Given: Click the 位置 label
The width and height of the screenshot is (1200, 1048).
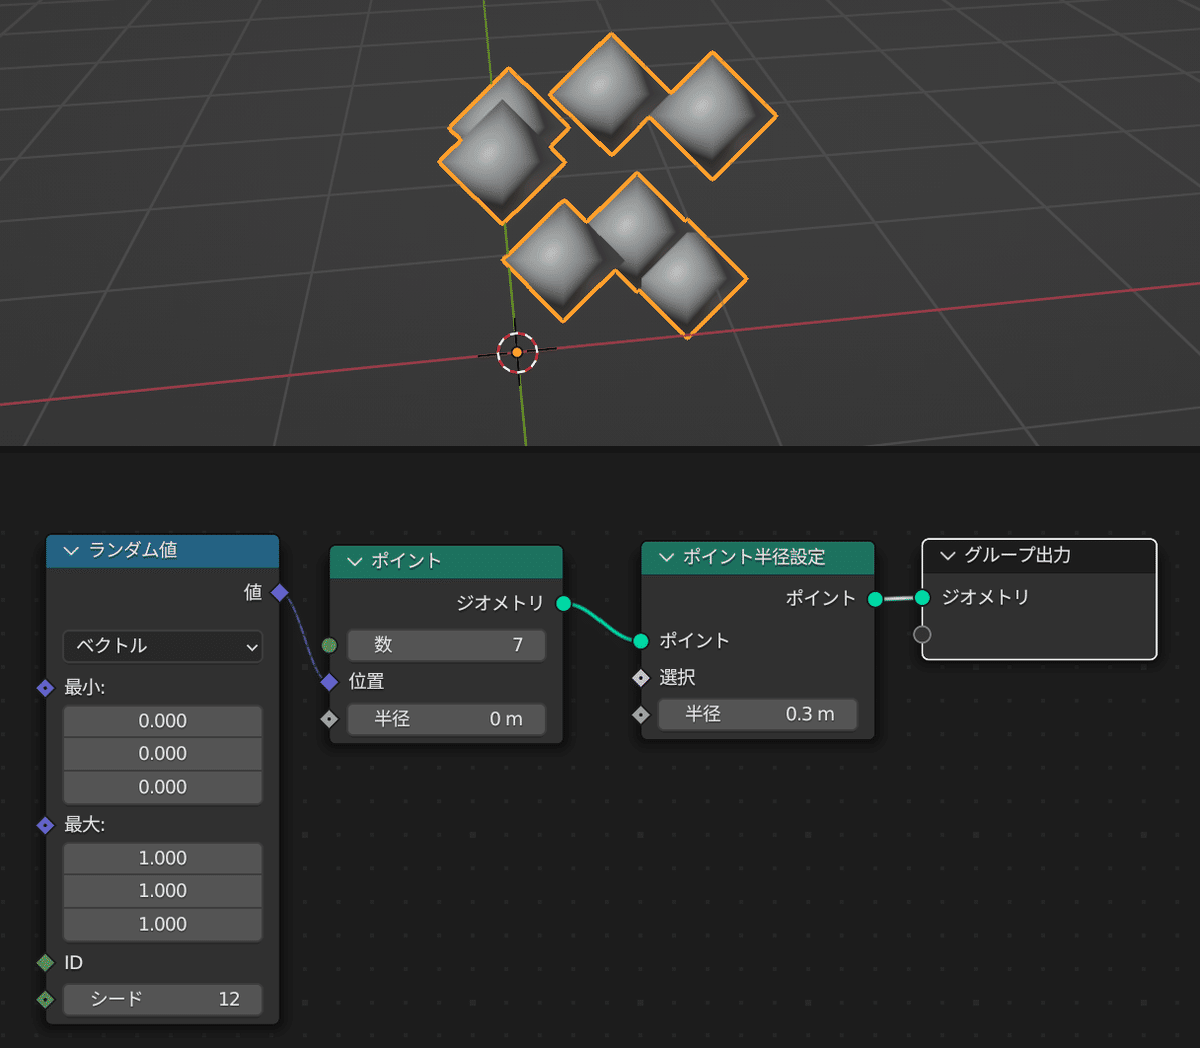Looking at the screenshot, I should [366, 682].
